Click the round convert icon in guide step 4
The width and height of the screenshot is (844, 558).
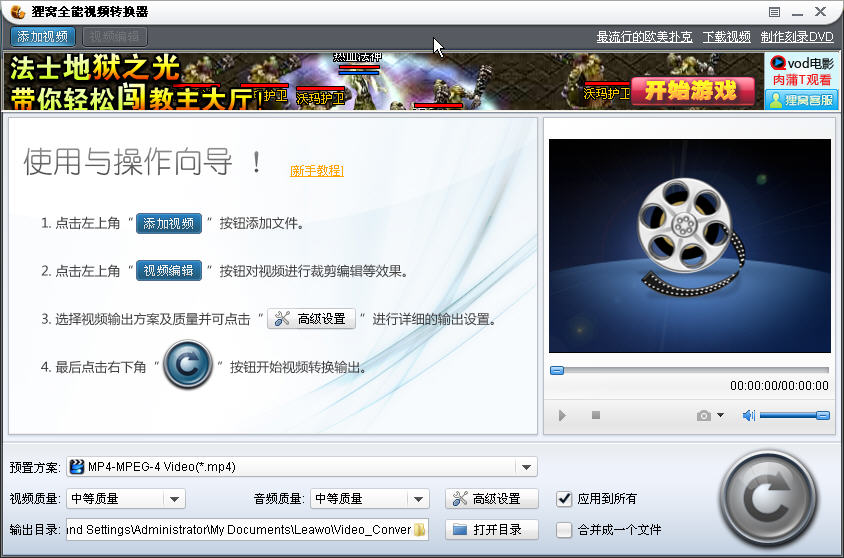click(188, 365)
